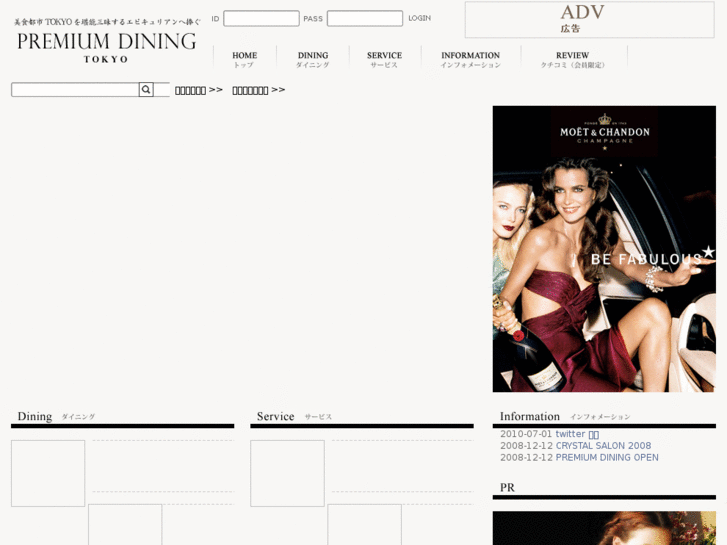The image size is (727, 545).
Task: Go to the HOME menu
Action: pos(244,59)
